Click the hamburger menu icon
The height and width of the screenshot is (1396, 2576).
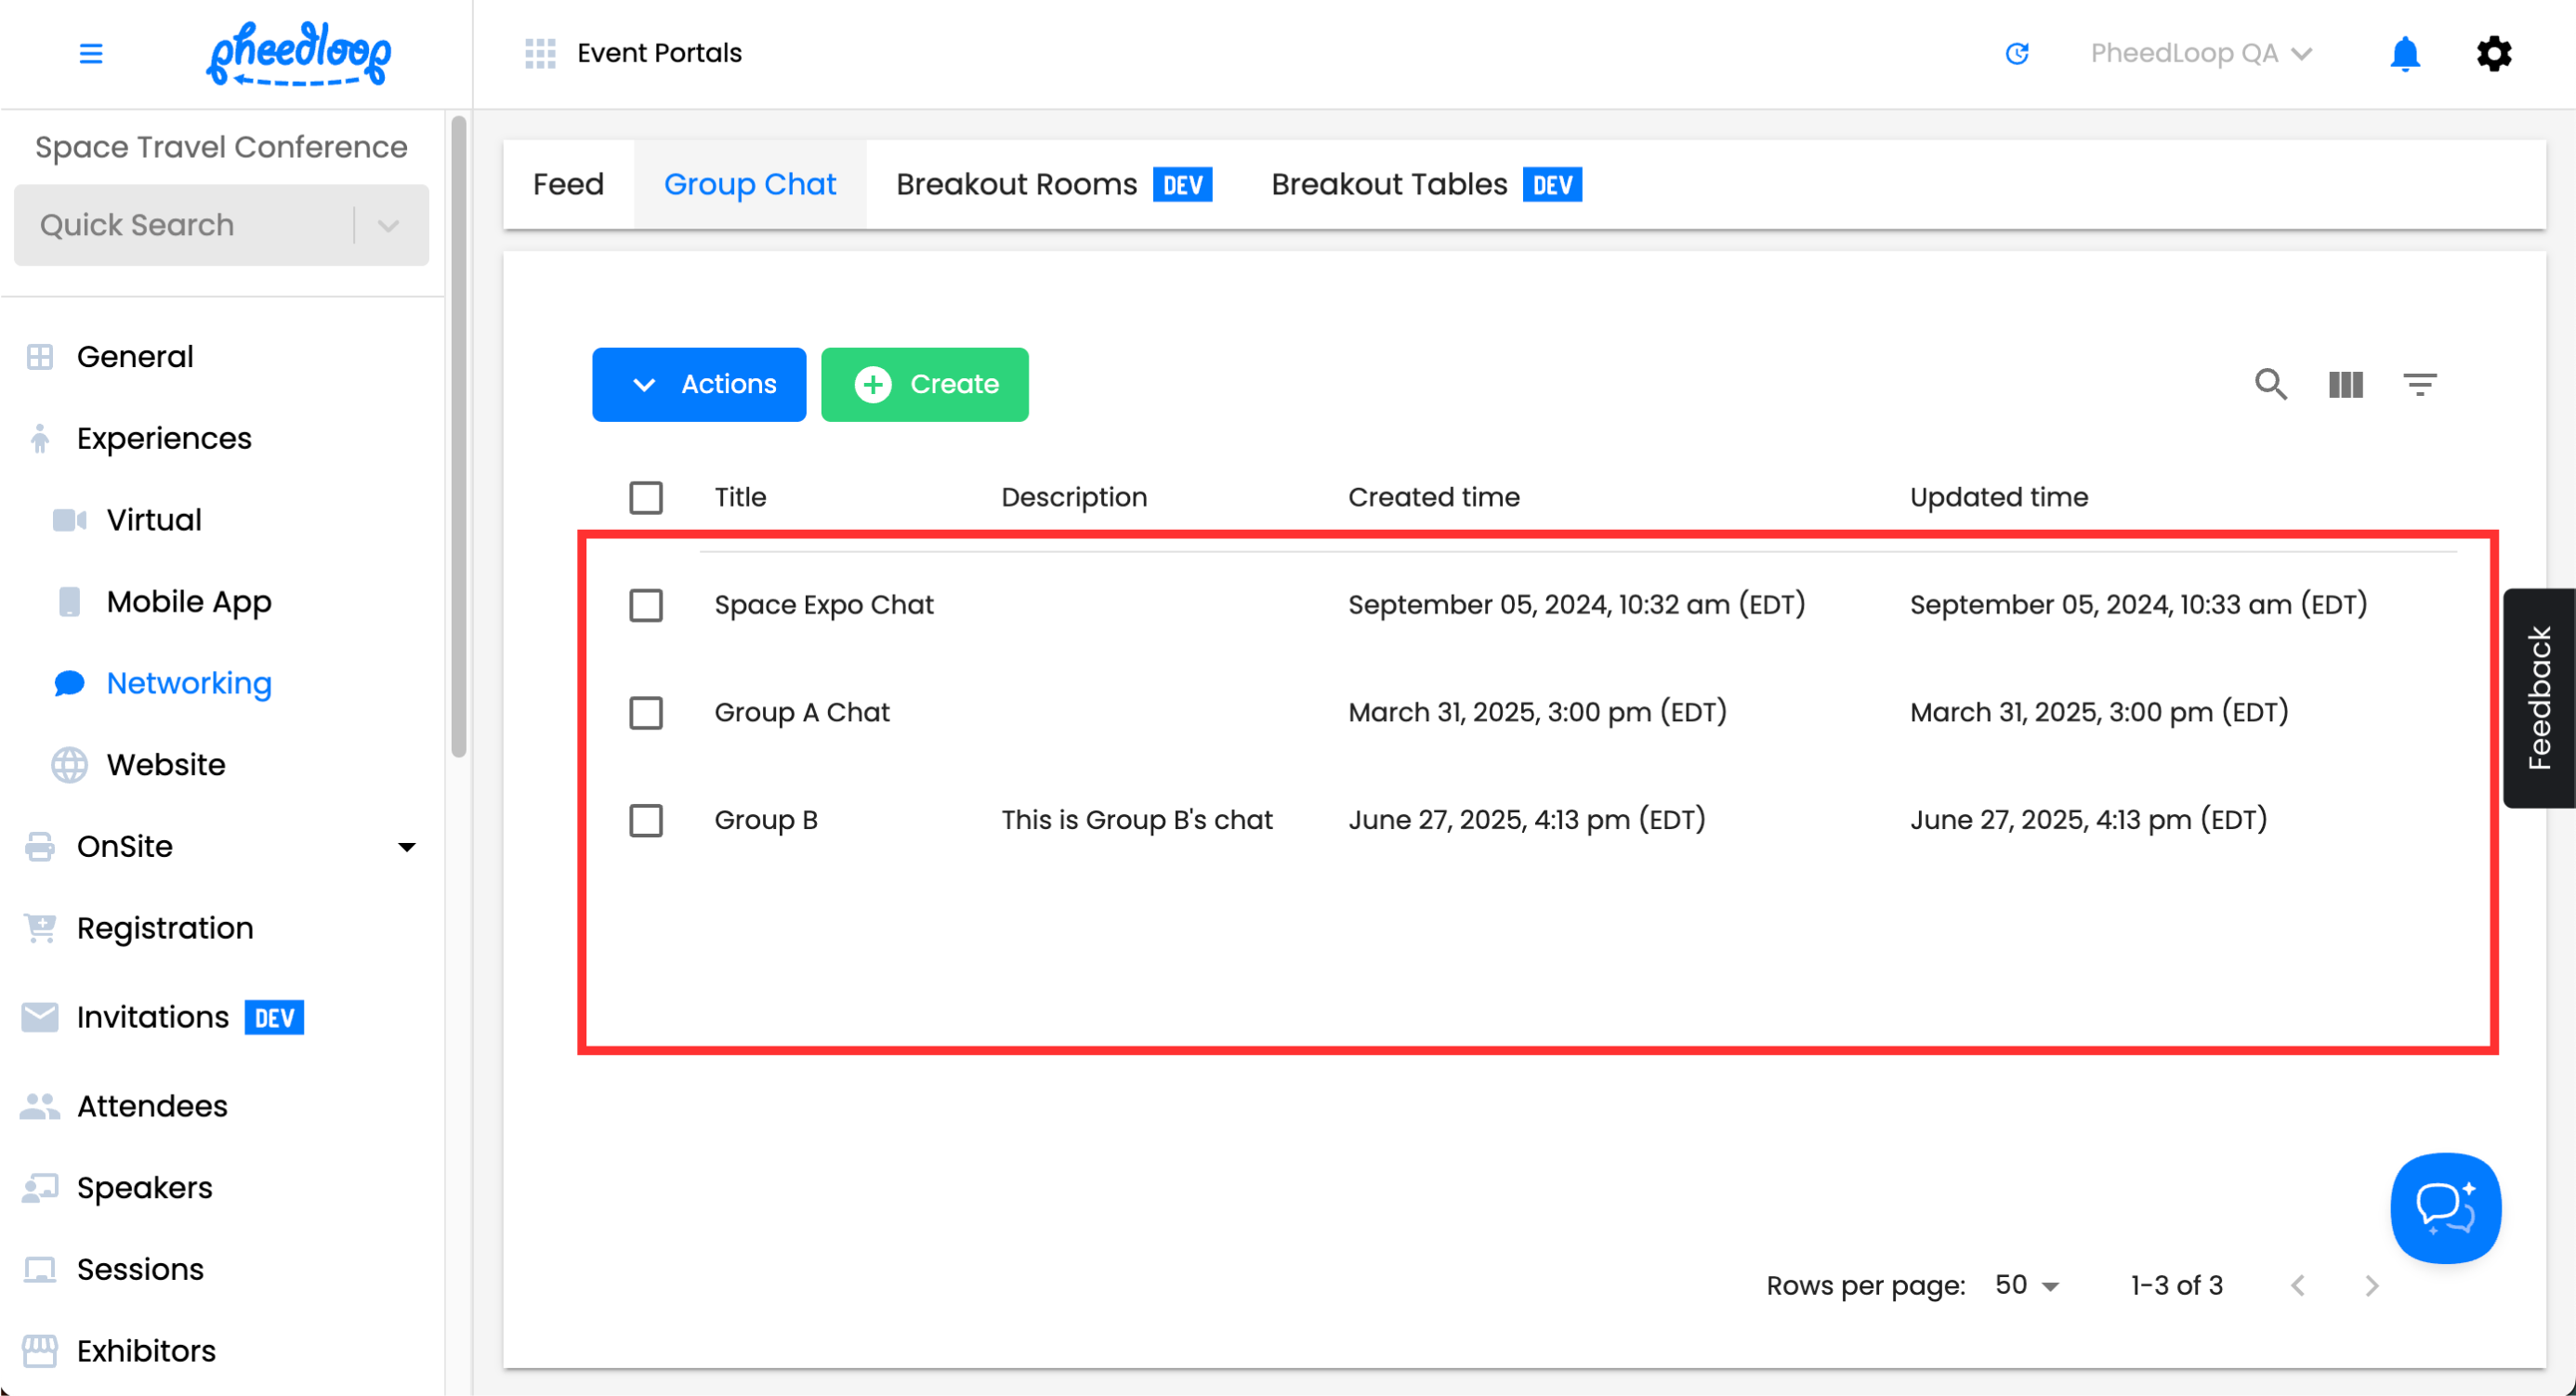tap(91, 53)
